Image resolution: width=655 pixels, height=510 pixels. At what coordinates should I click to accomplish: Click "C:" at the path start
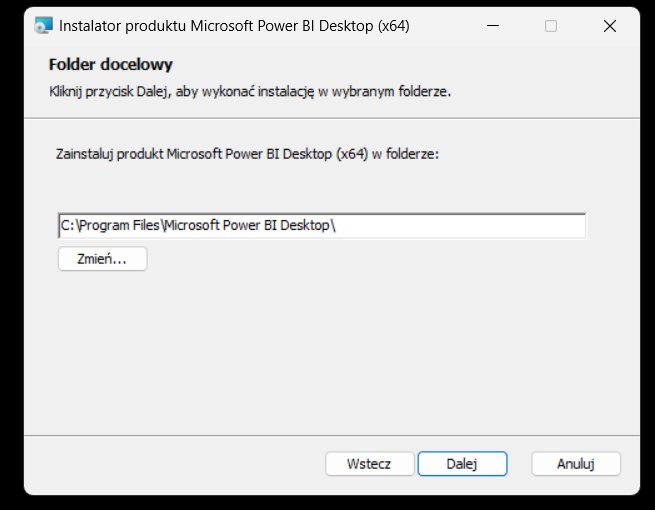[67, 226]
